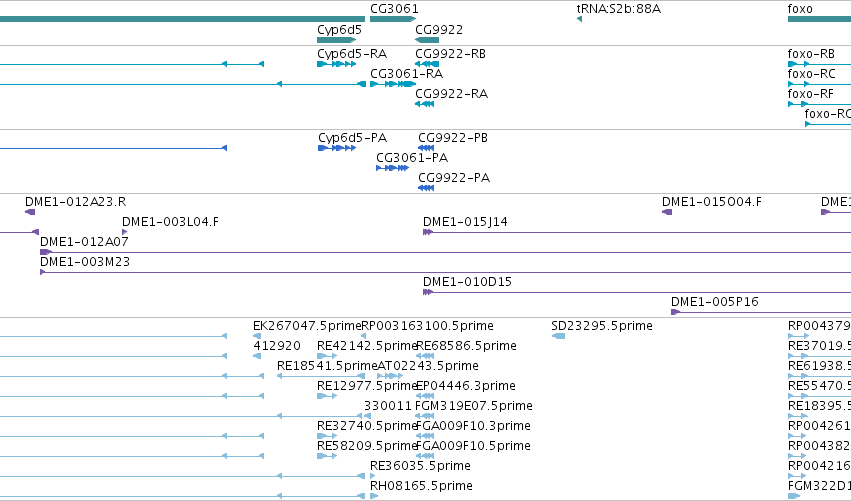This screenshot has width=851, height=501.
Task: Click the CG9922 gene bar
Action: pyautogui.click(x=427, y=40)
